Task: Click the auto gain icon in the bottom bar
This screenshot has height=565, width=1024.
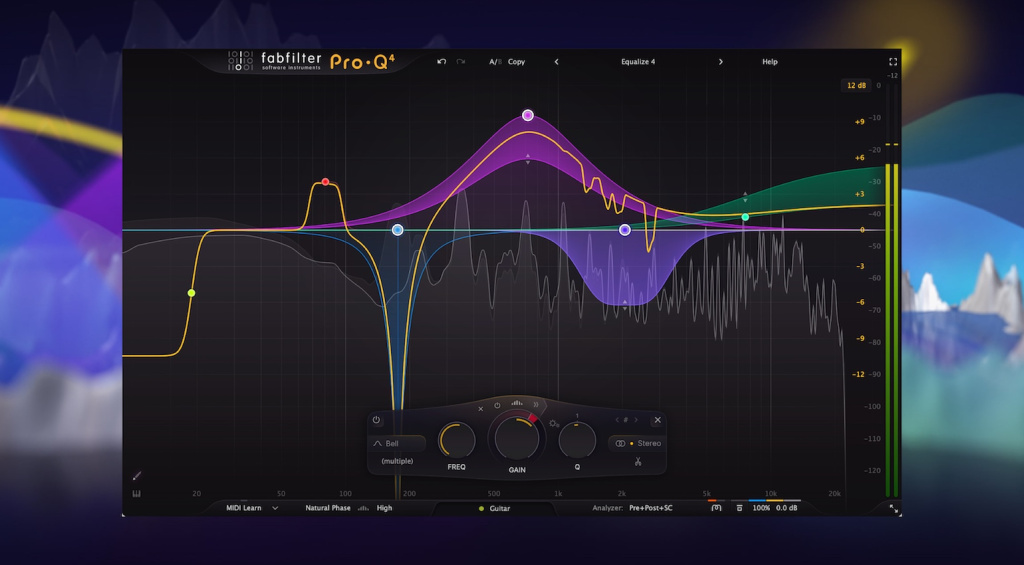Action: click(x=716, y=508)
